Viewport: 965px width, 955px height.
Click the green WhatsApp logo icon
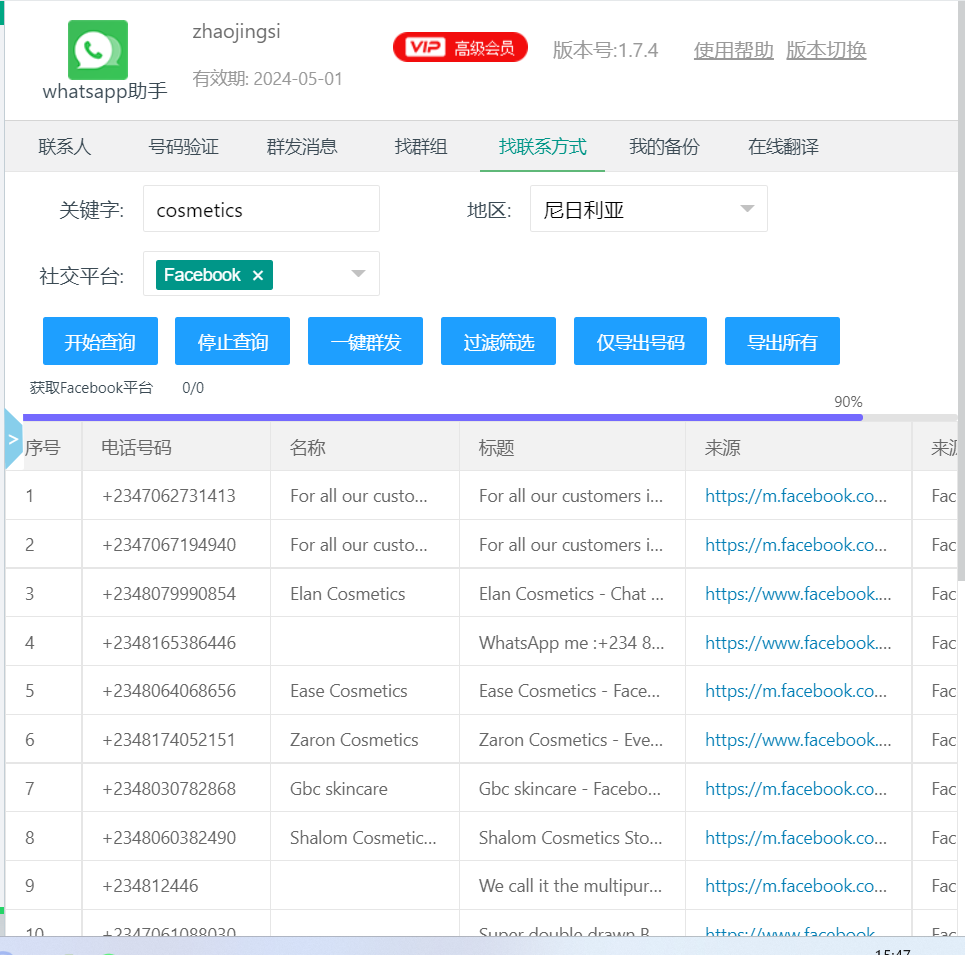point(98,50)
